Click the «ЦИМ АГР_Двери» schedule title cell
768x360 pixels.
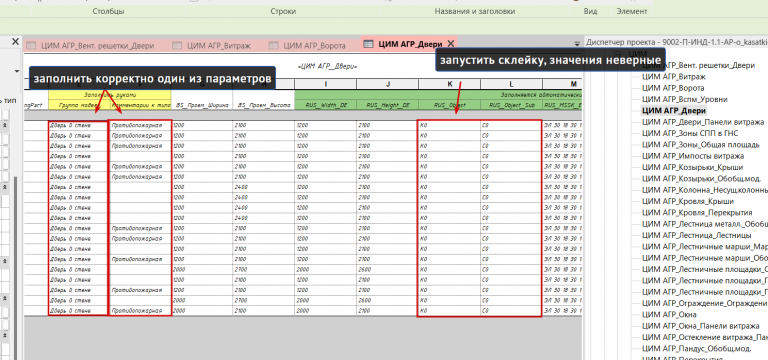(328, 66)
